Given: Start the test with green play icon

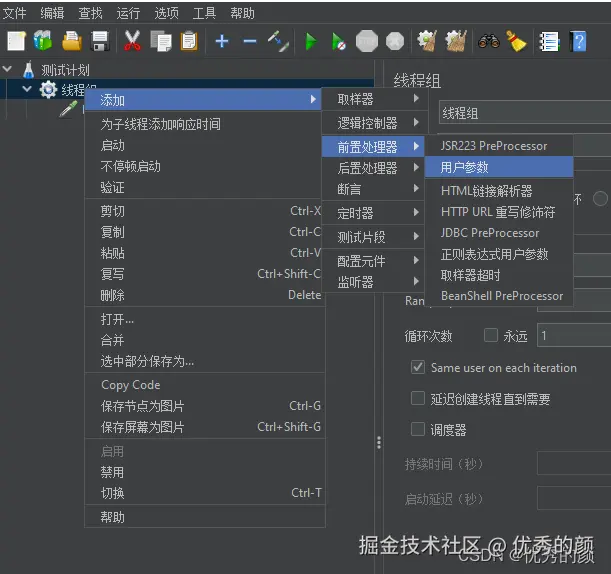Looking at the screenshot, I should pyautogui.click(x=311, y=41).
